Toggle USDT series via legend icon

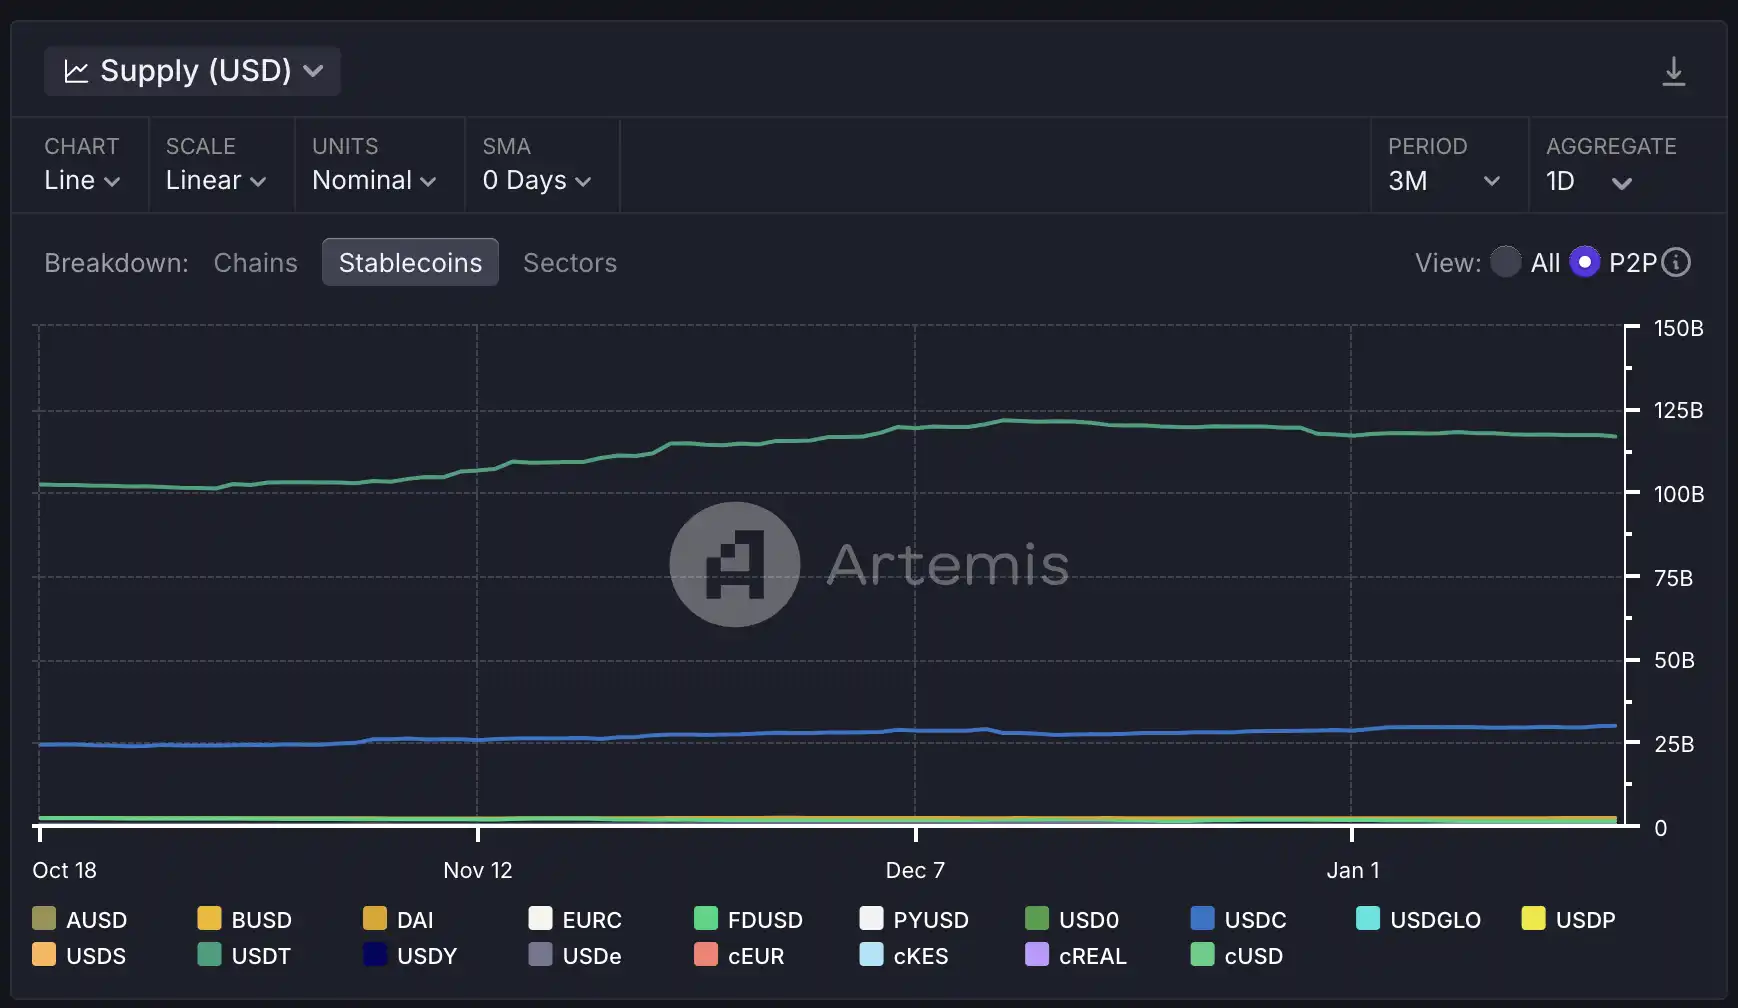coord(209,955)
